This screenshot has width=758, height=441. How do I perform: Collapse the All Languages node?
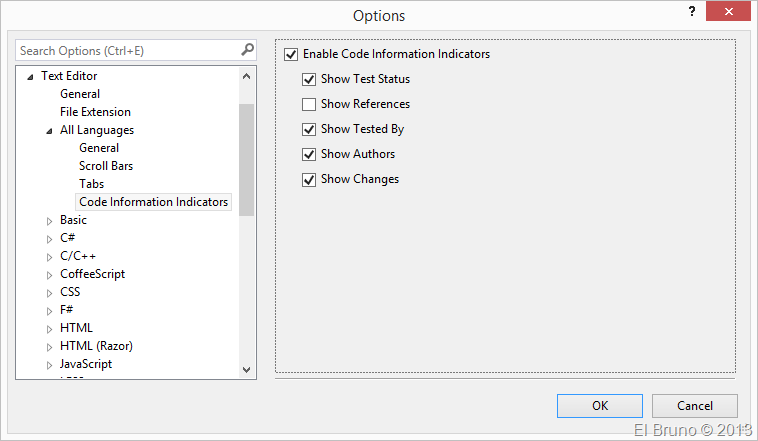click(x=49, y=131)
